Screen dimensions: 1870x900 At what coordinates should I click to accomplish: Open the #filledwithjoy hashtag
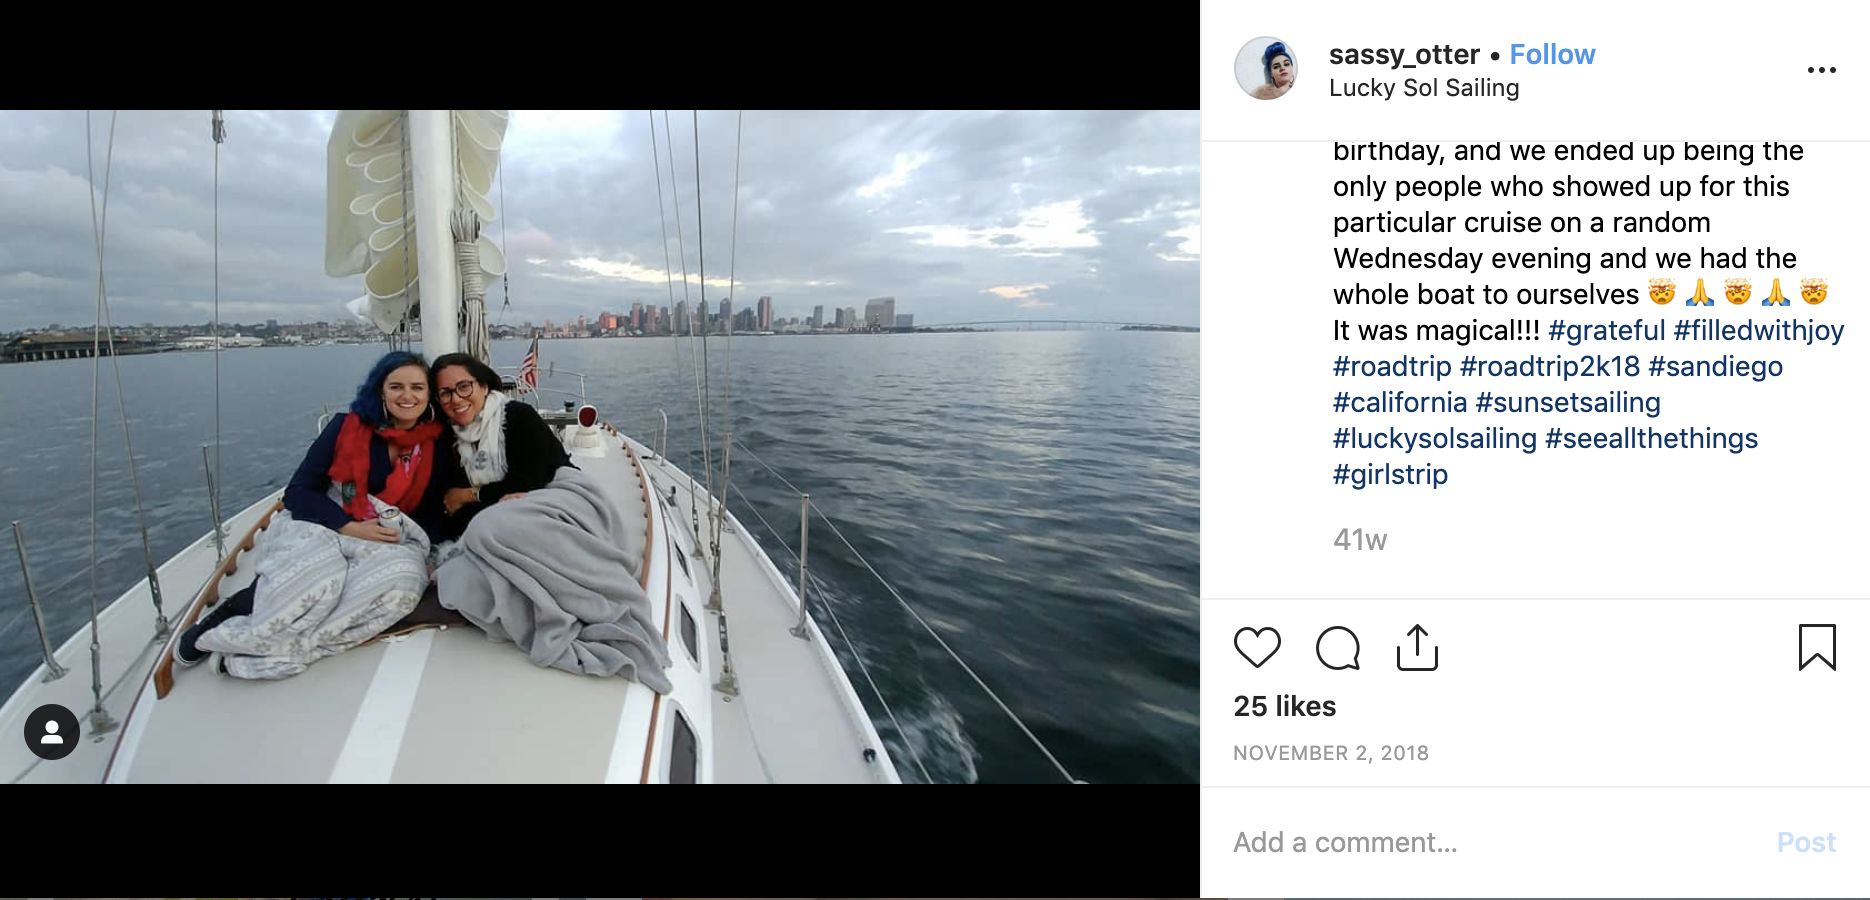(1759, 330)
